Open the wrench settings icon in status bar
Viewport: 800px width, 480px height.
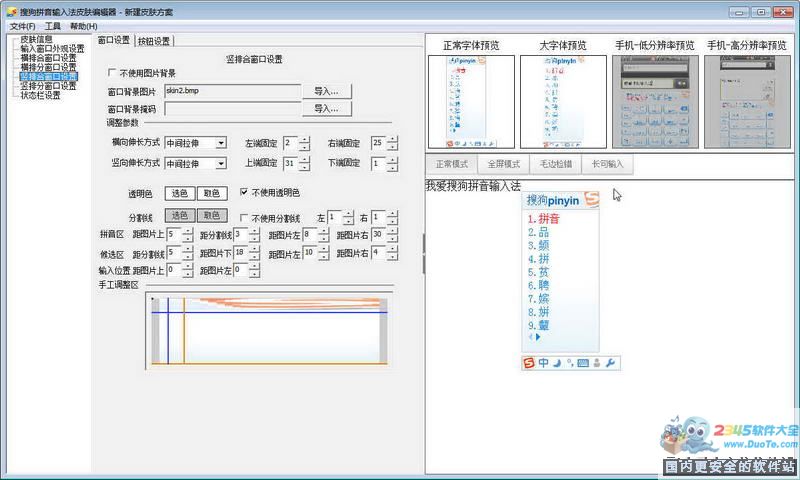[610, 363]
